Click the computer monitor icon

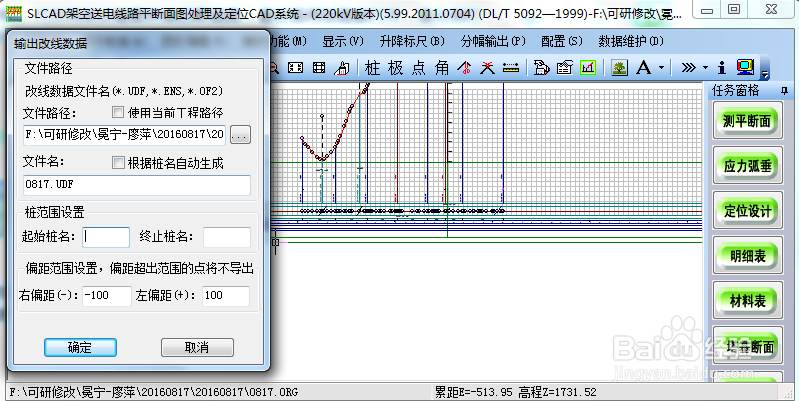pyautogui.click(x=745, y=67)
